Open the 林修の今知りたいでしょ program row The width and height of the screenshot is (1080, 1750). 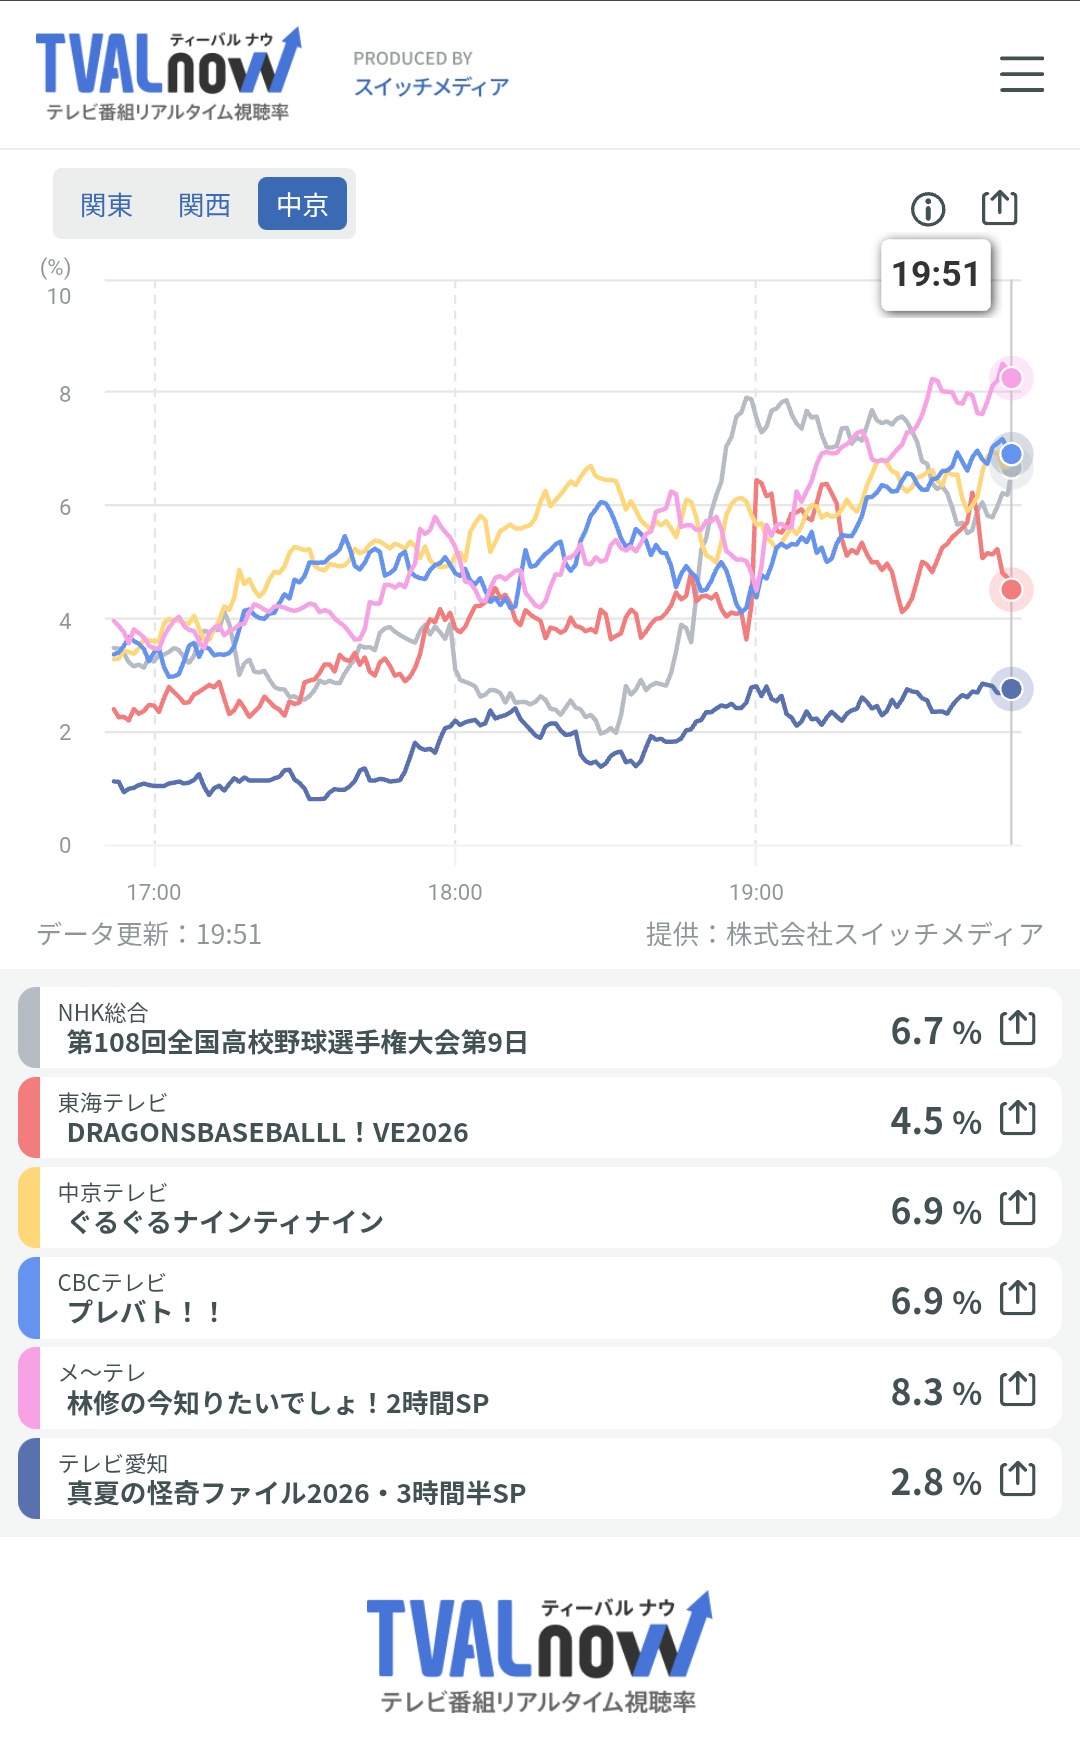click(540, 1389)
